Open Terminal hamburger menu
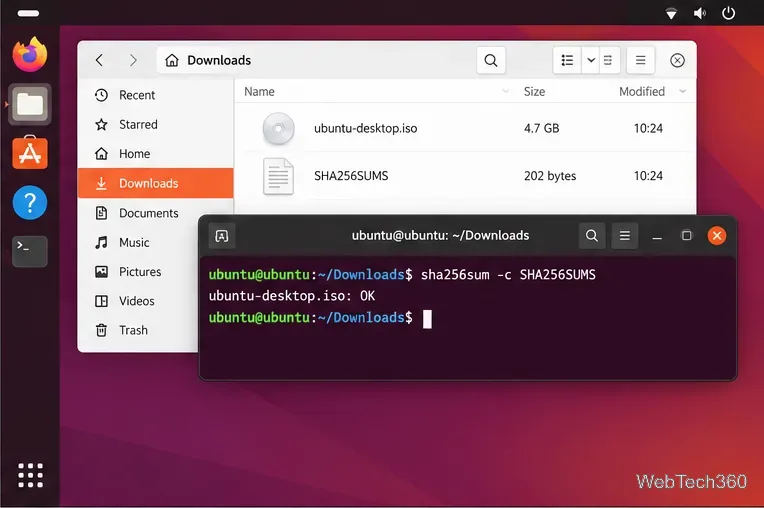Image resolution: width=764 pixels, height=508 pixels. [x=625, y=236]
